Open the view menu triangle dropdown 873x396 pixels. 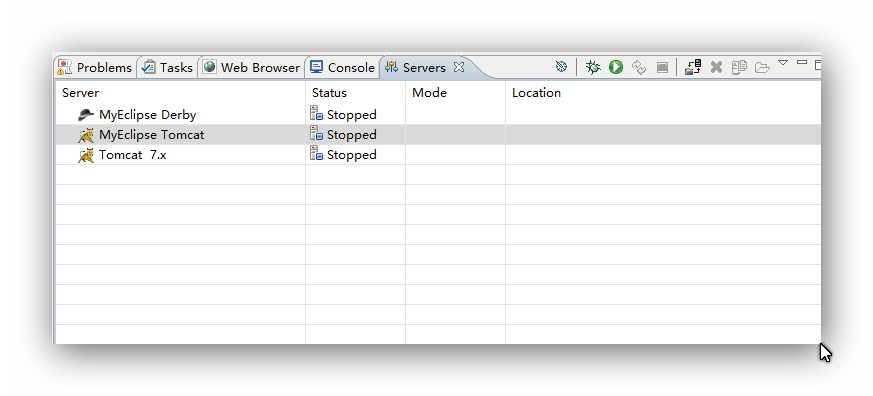(x=783, y=62)
